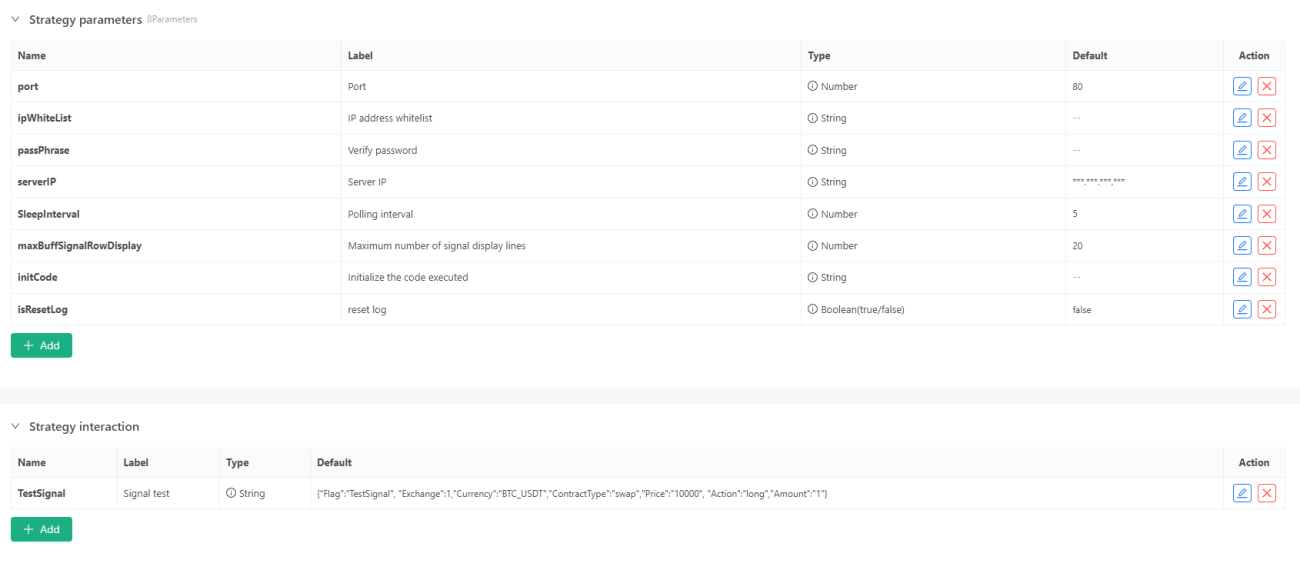Click the 'Signal test' label

point(146,494)
